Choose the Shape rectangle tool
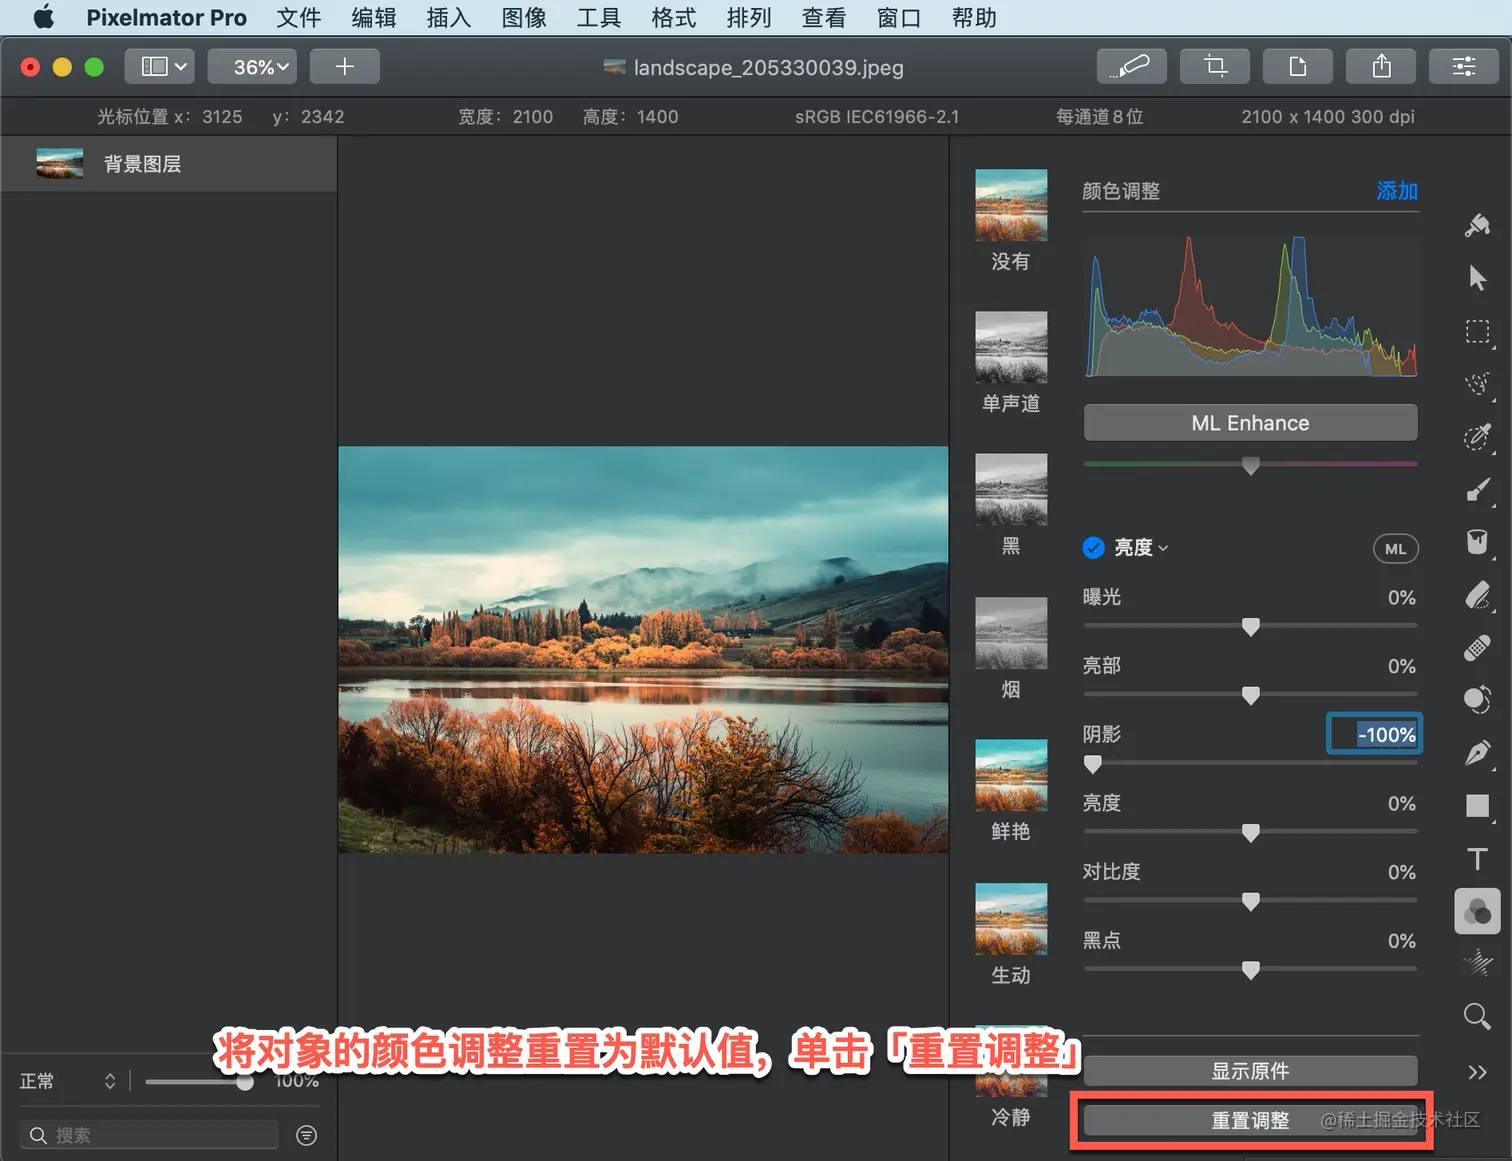This screenshot has height=1161, width=1512. 1477,806
